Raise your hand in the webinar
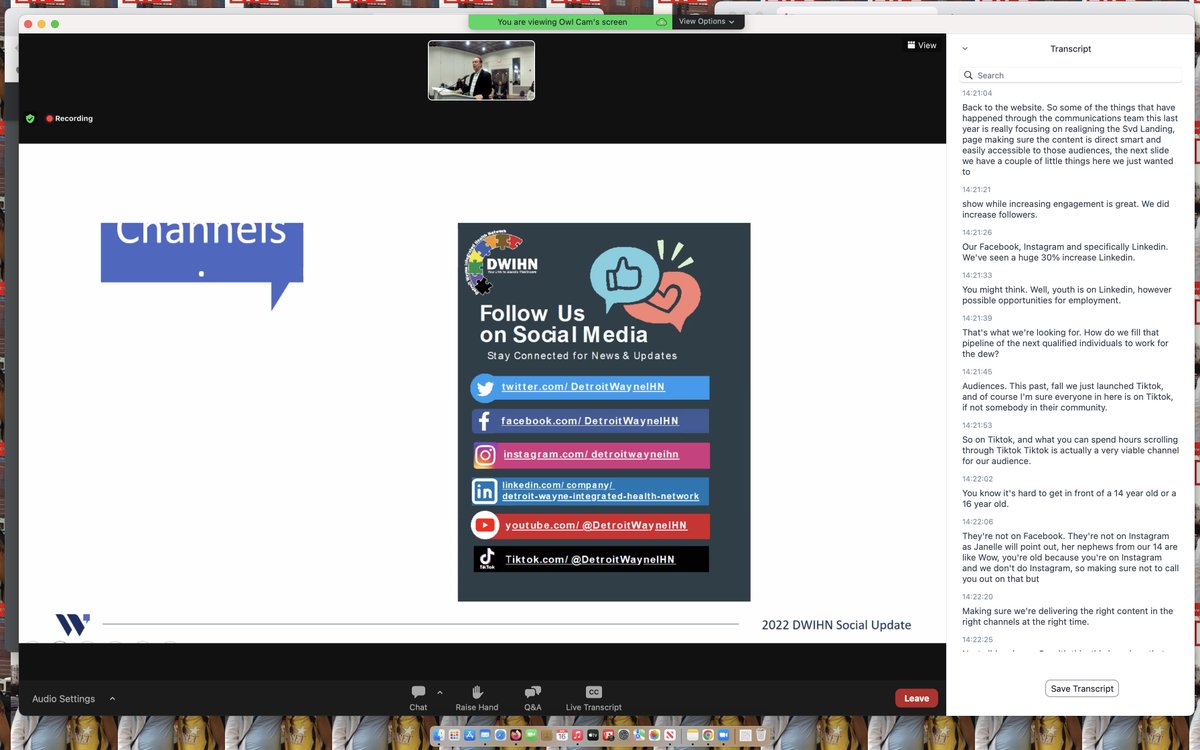The height and width of the screenshot is (750, 1200). [x=477, y=697]
